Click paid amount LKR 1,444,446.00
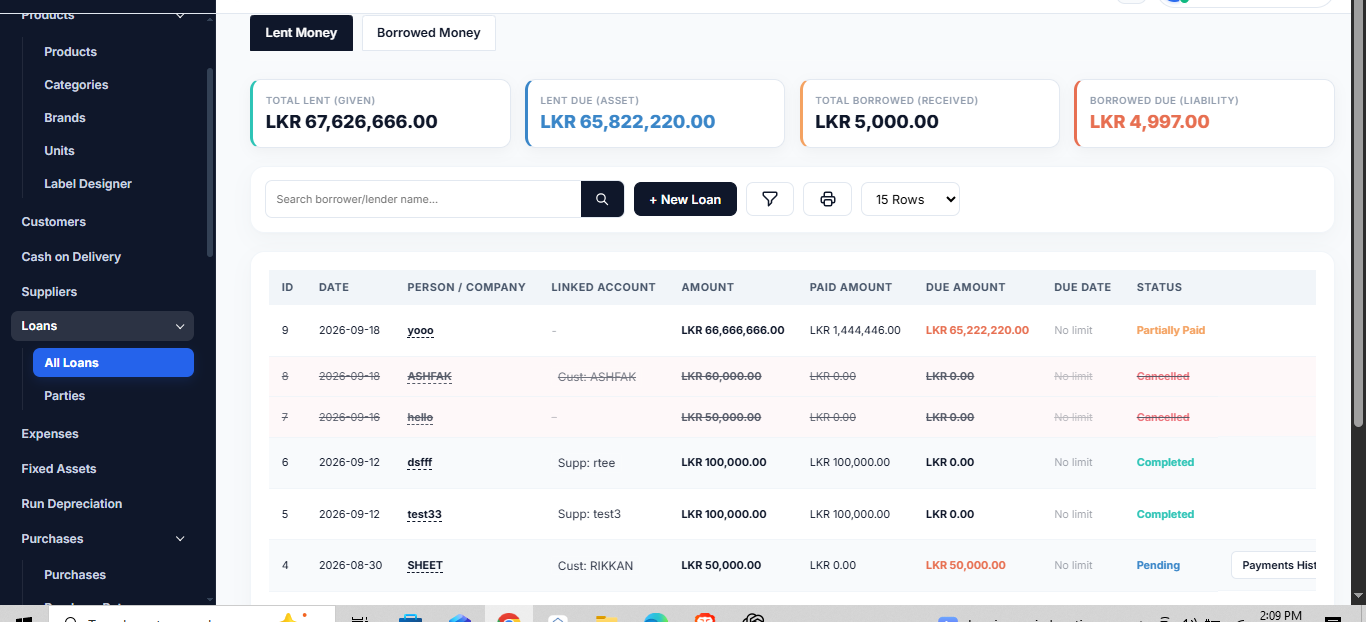The image size is (1366, 622). [855, 330]
